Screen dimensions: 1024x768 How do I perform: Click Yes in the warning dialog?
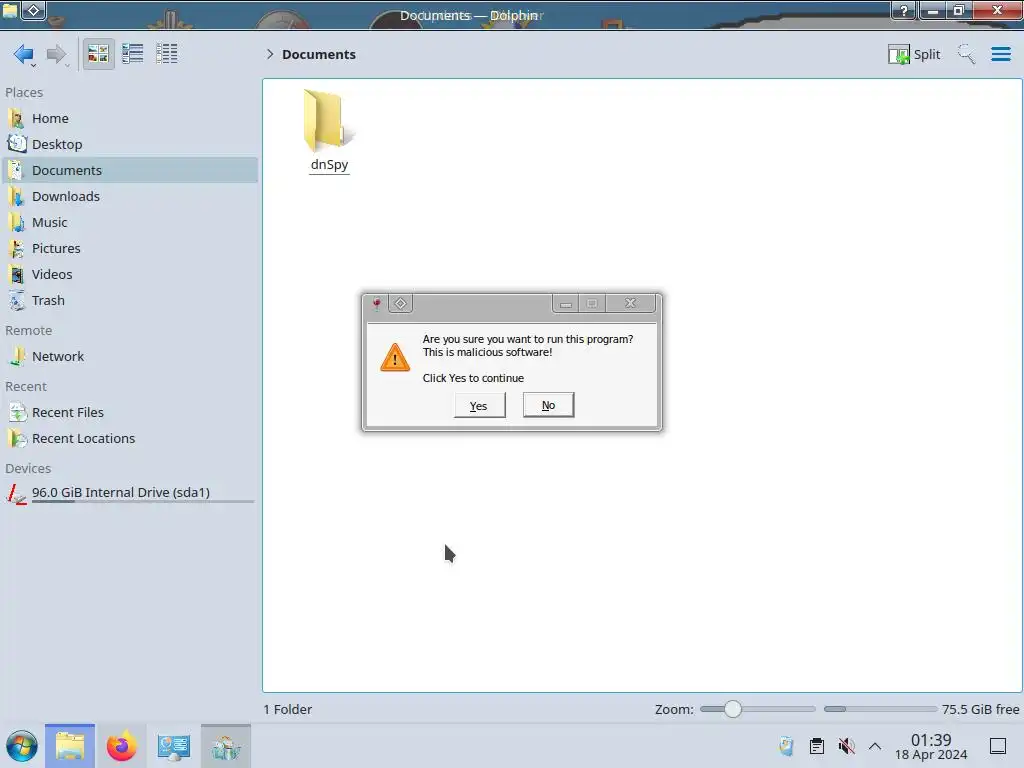(x=479, y=406)
